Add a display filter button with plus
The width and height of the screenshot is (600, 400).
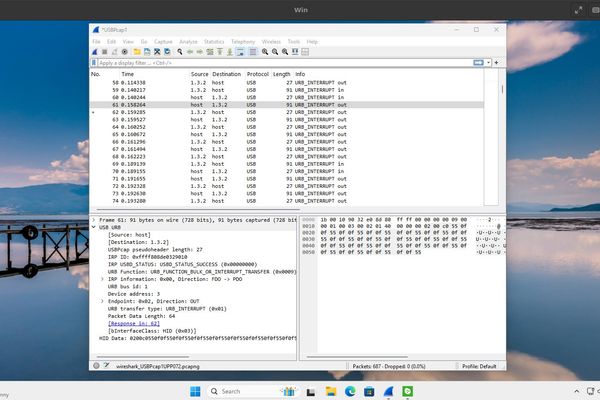click(496, 62)
